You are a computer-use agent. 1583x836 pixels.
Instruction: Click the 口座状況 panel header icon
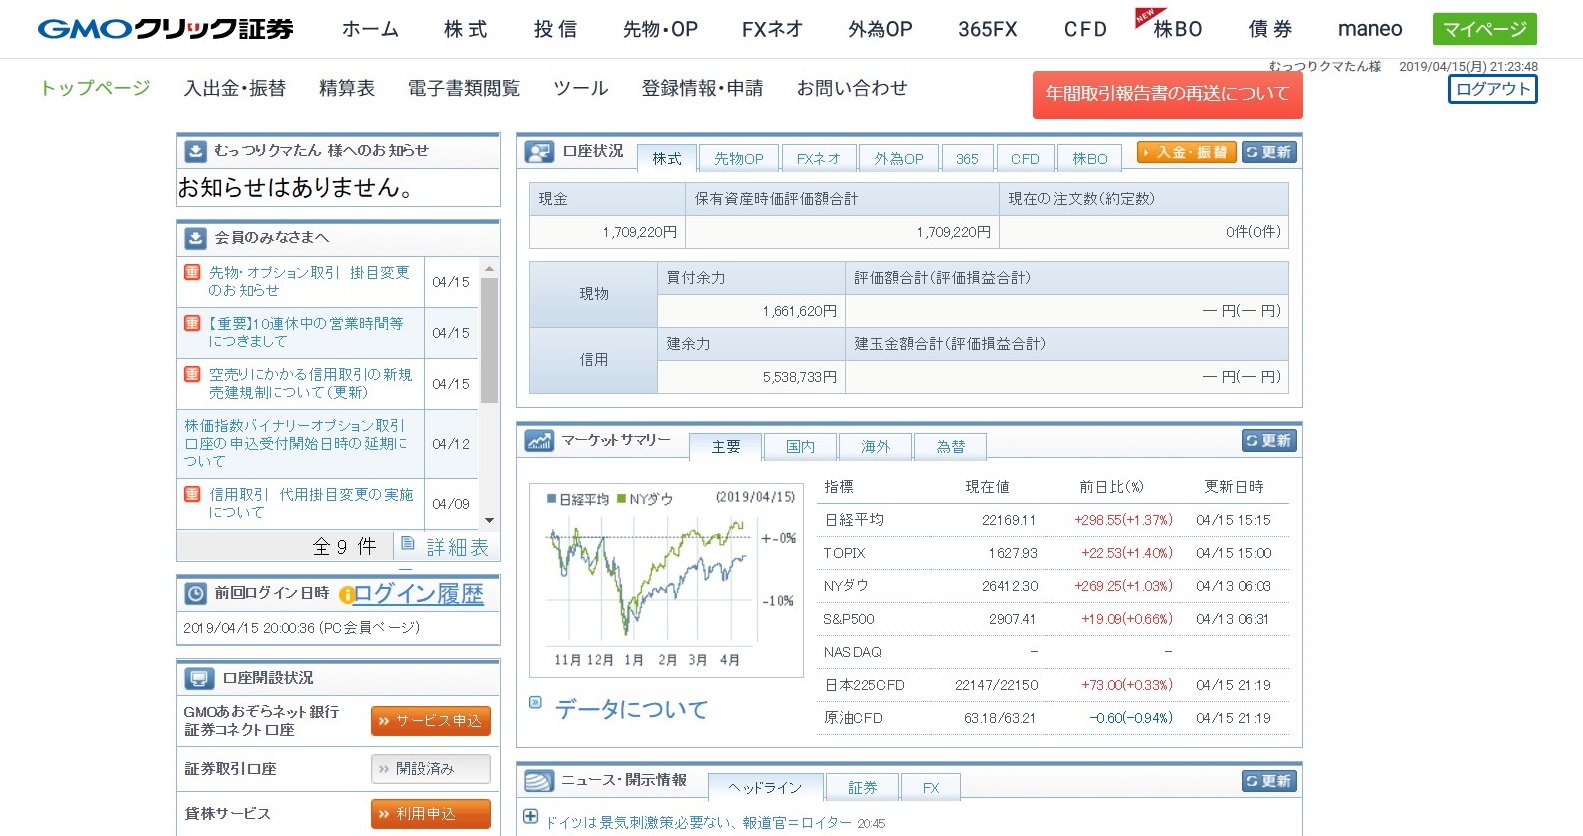tap(540, 152)
